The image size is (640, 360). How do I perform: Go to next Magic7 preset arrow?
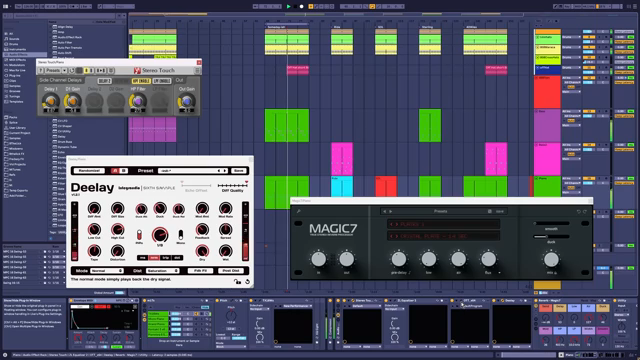(x=390, y=211)
